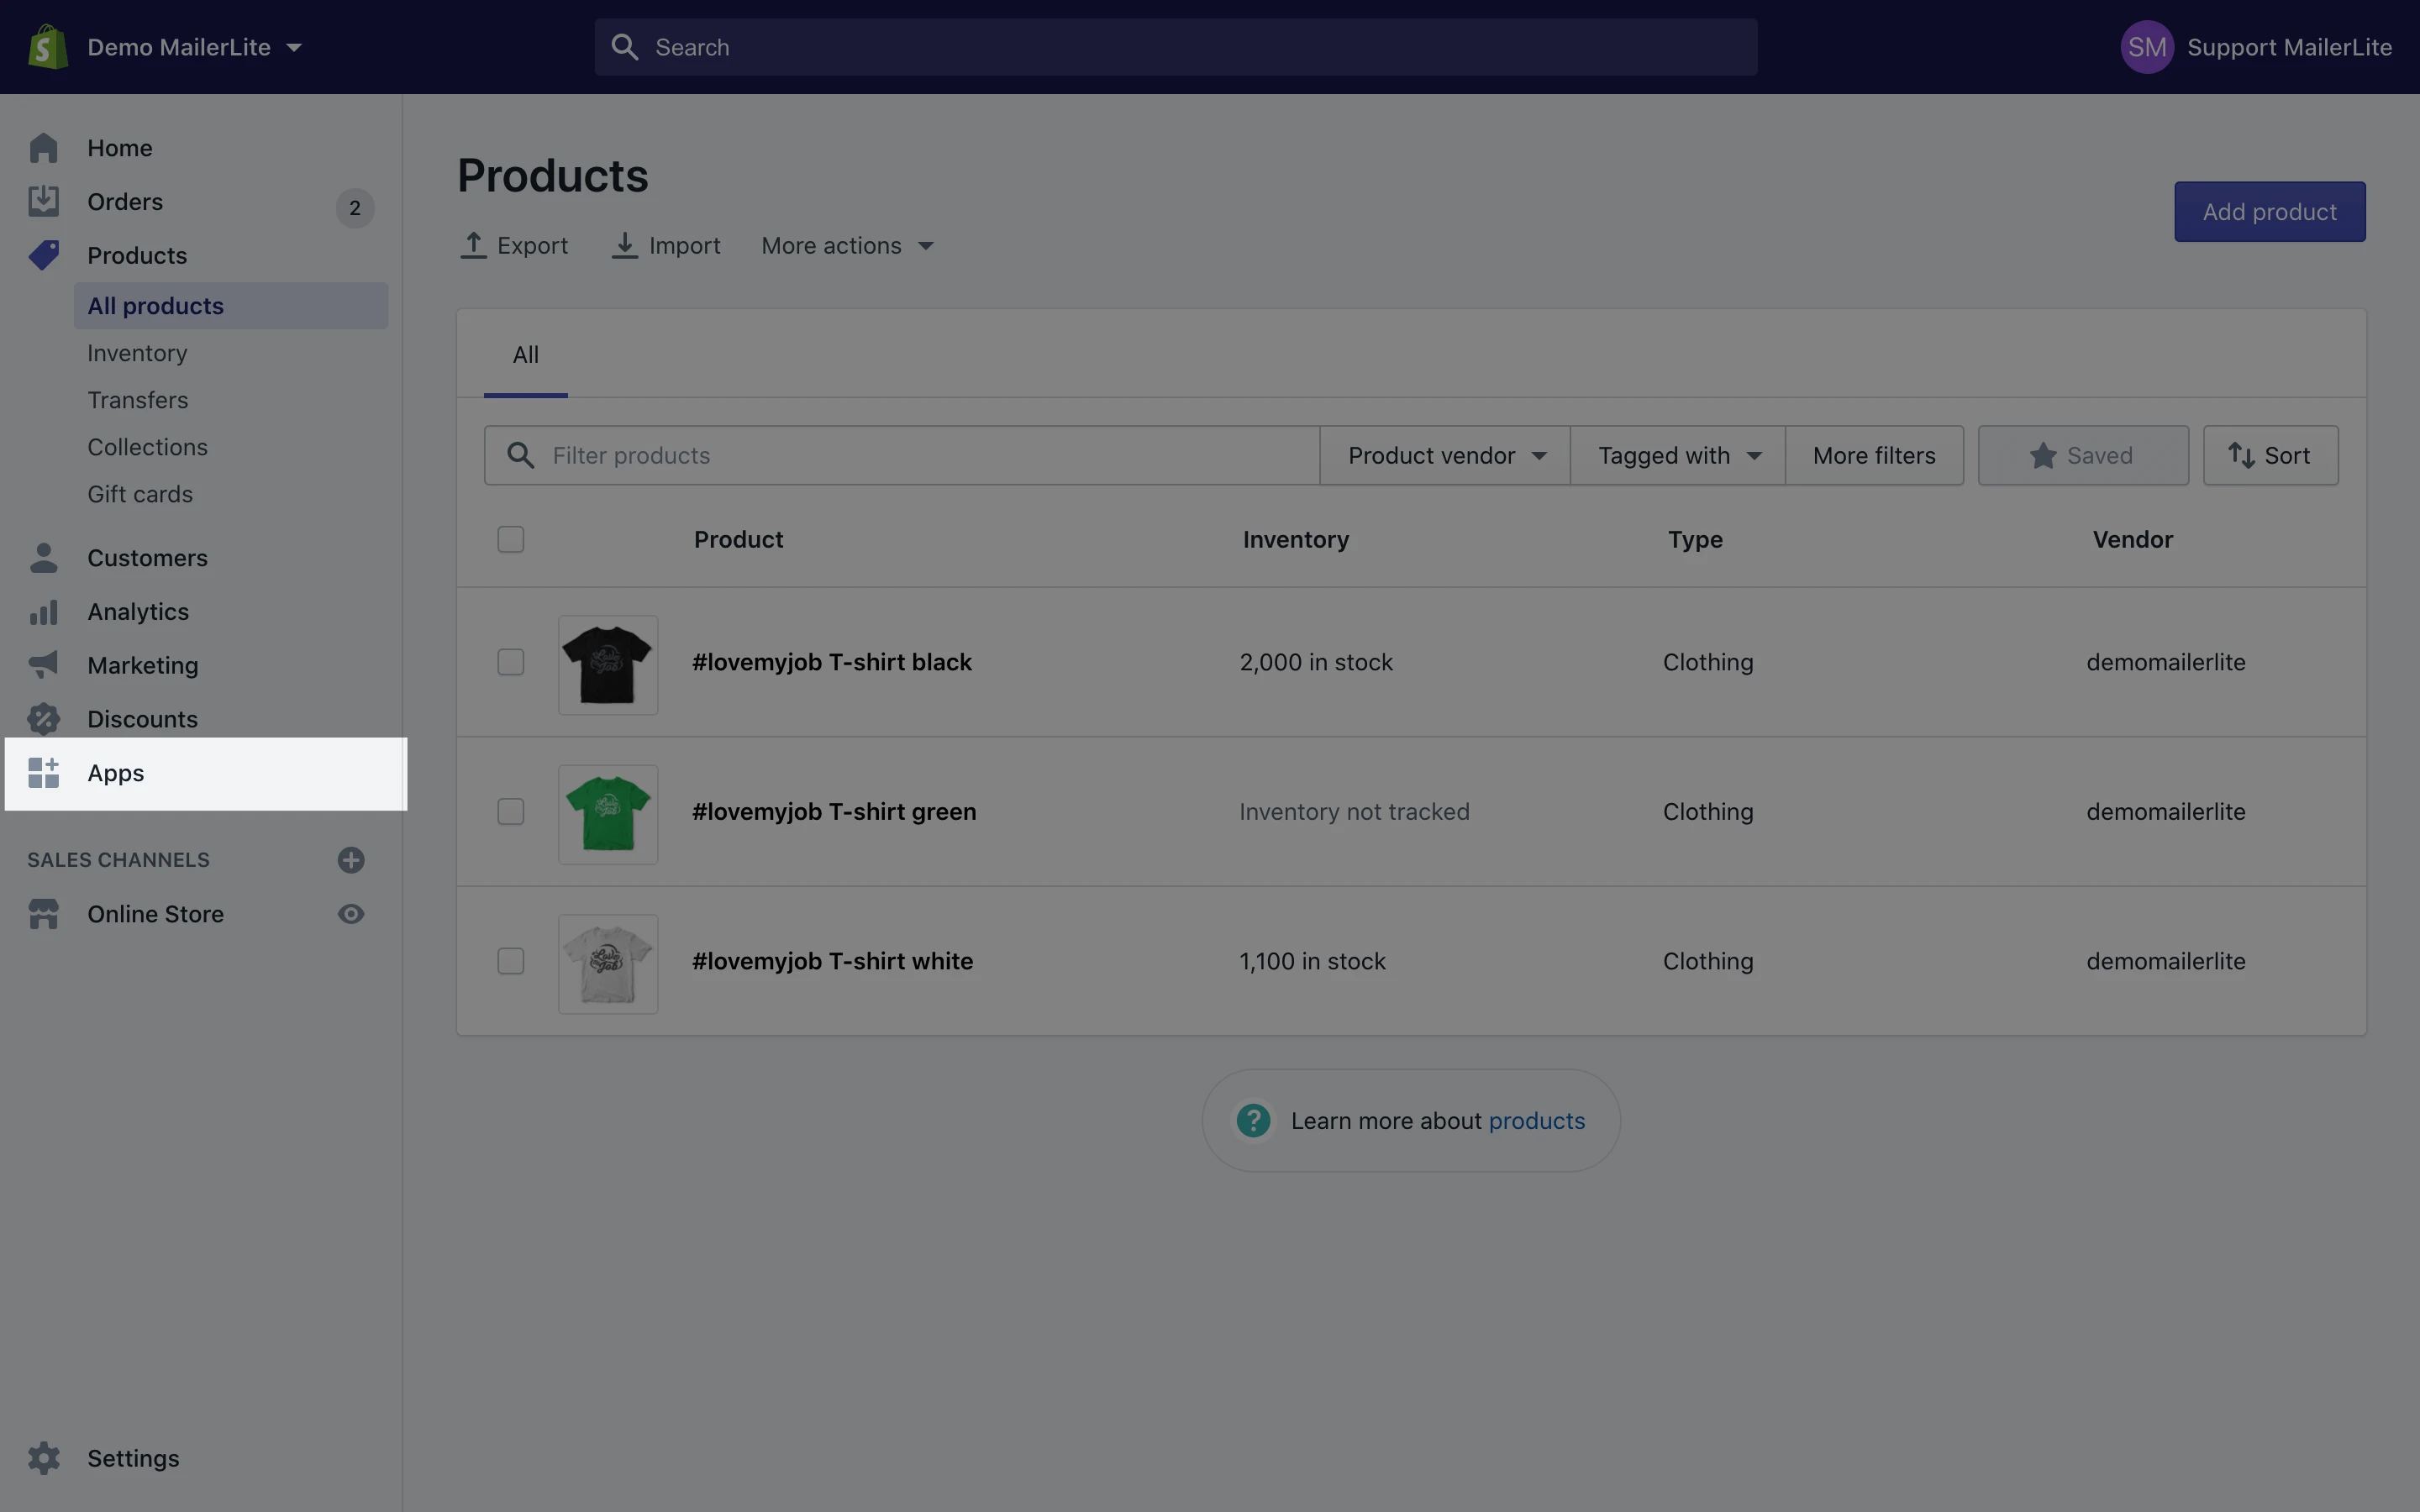This screenshot has height=1512, width=2420.
Task: Tick the #lovemyjob T-shirt green checkbox
Action: click(511, 811)
